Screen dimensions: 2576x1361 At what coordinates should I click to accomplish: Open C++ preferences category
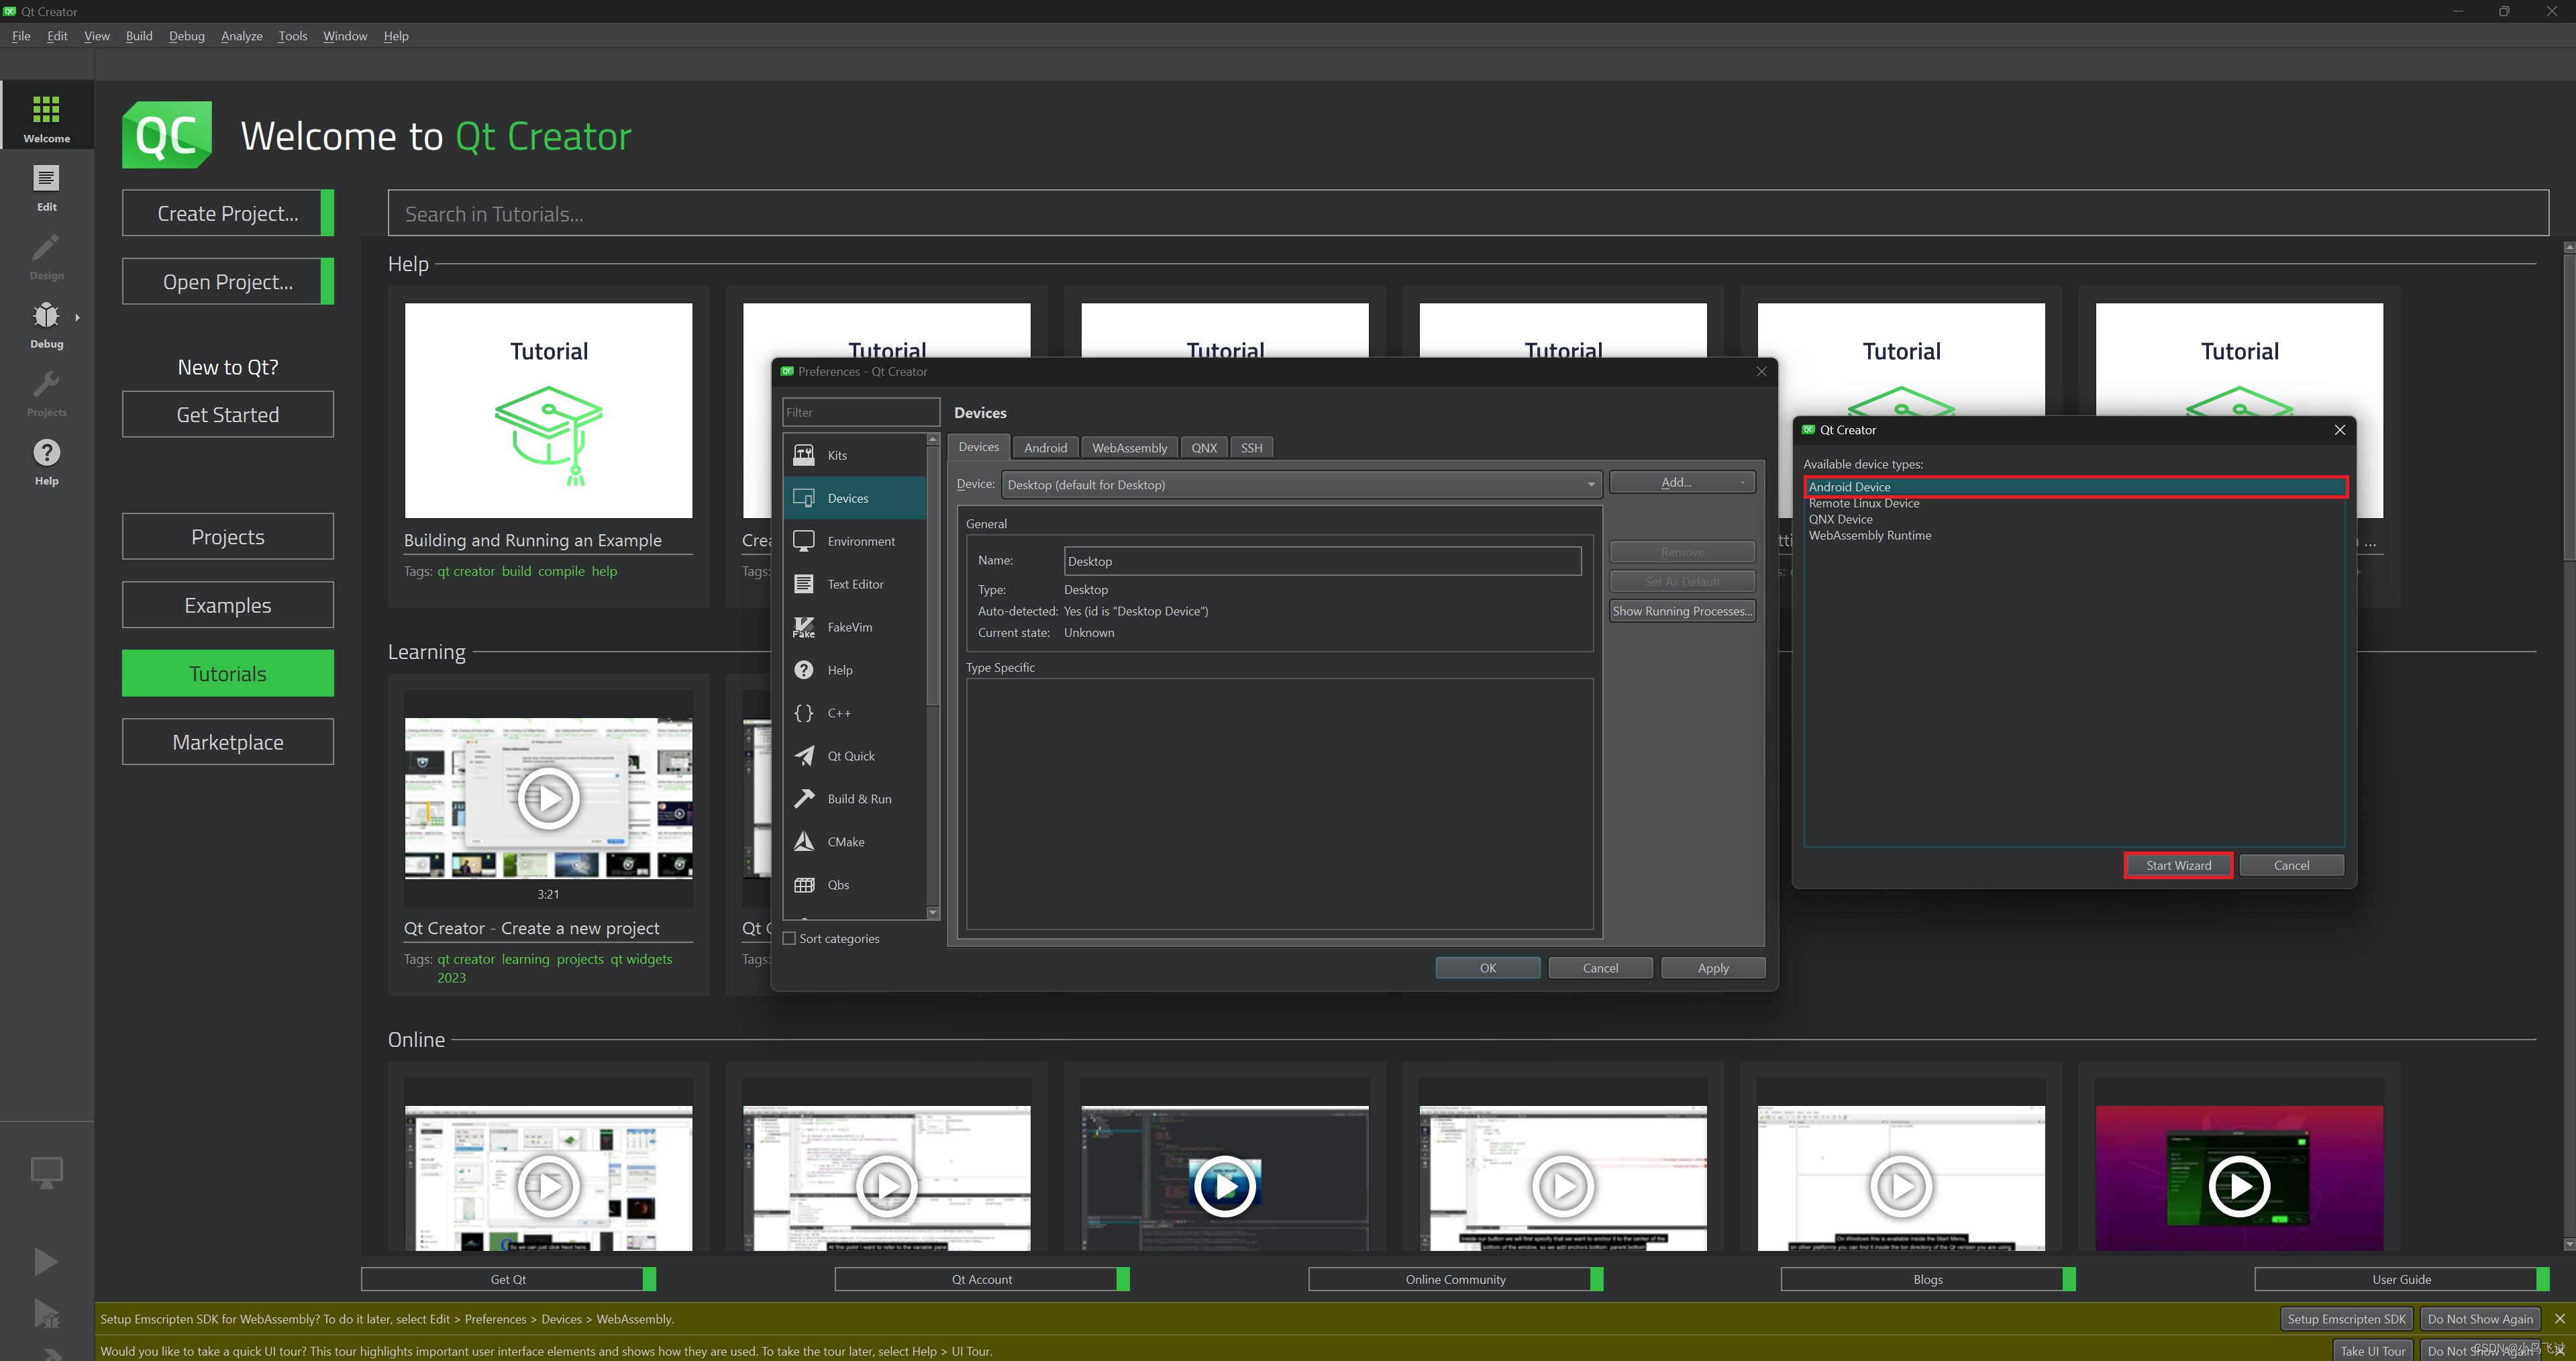coord(854,713)
